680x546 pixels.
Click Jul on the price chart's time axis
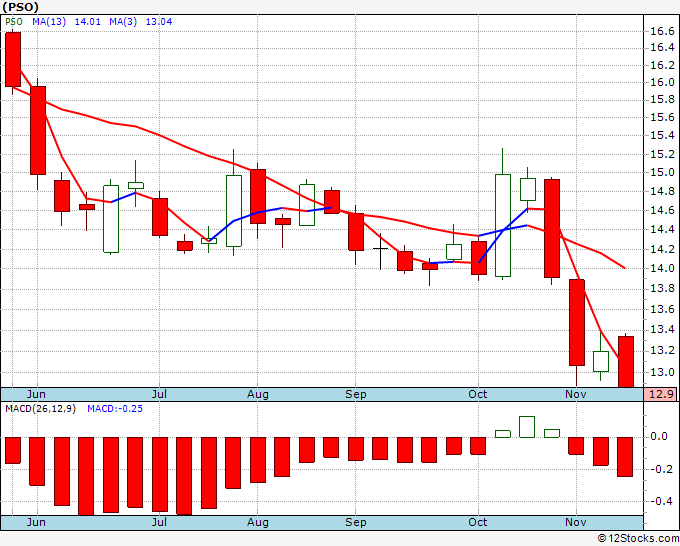tap(159, 394)
